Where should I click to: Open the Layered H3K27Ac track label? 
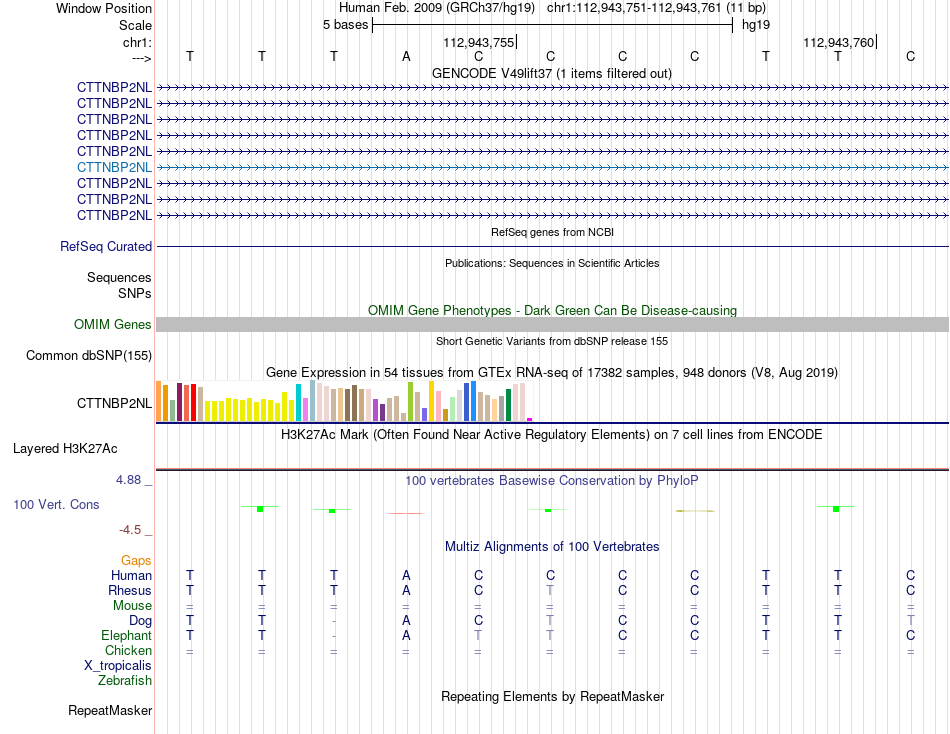[x=65, y=449]
